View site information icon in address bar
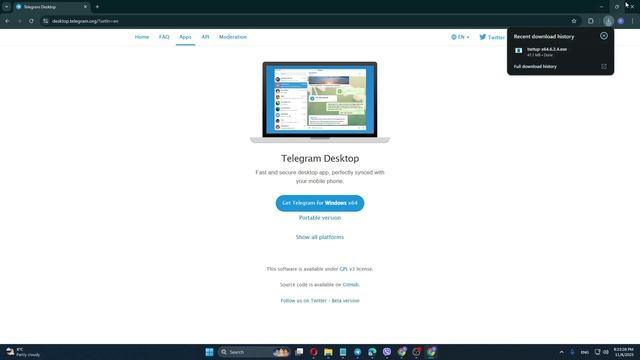This screenshot has height=360, width=640. click(45, 21)
